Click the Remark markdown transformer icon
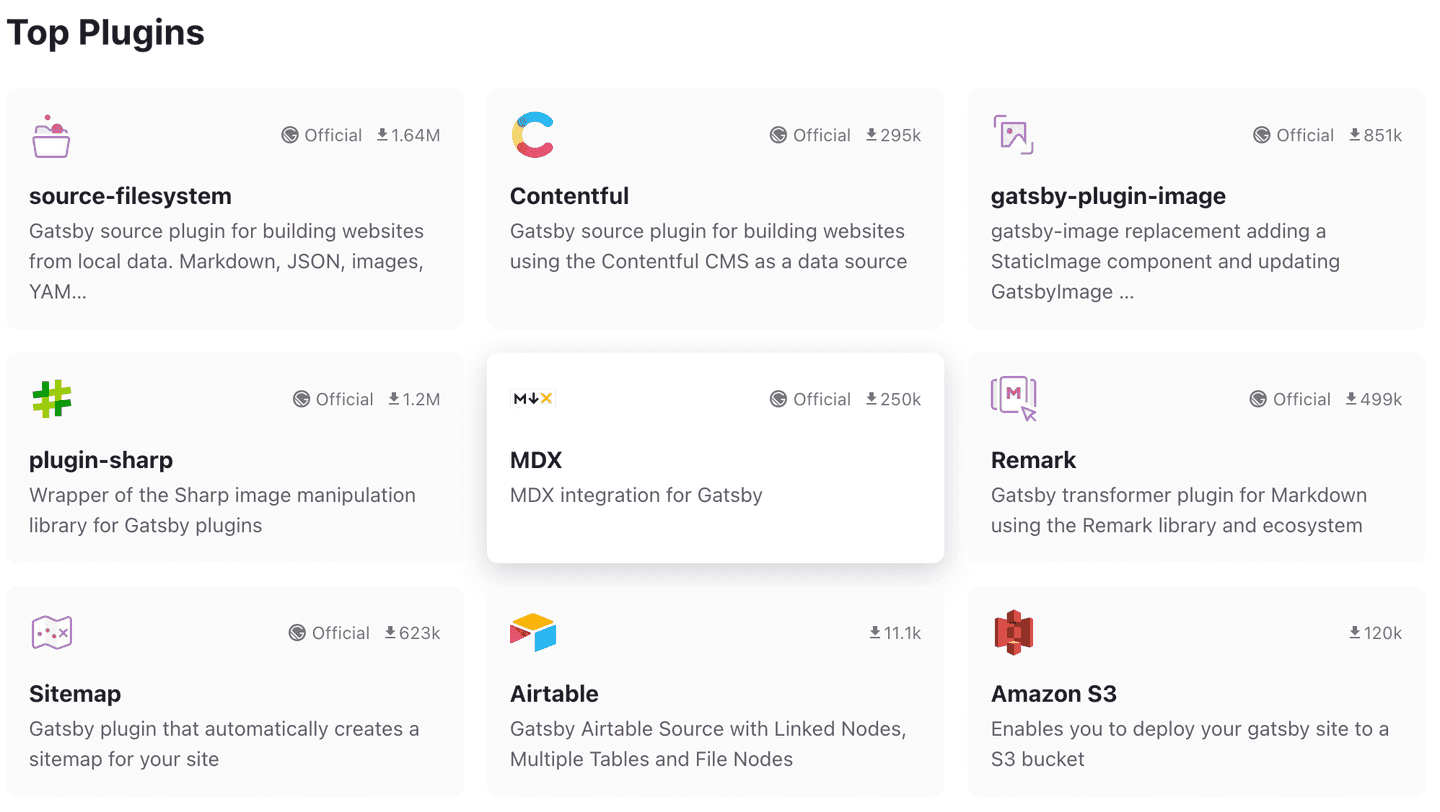 click(1013, 398)
